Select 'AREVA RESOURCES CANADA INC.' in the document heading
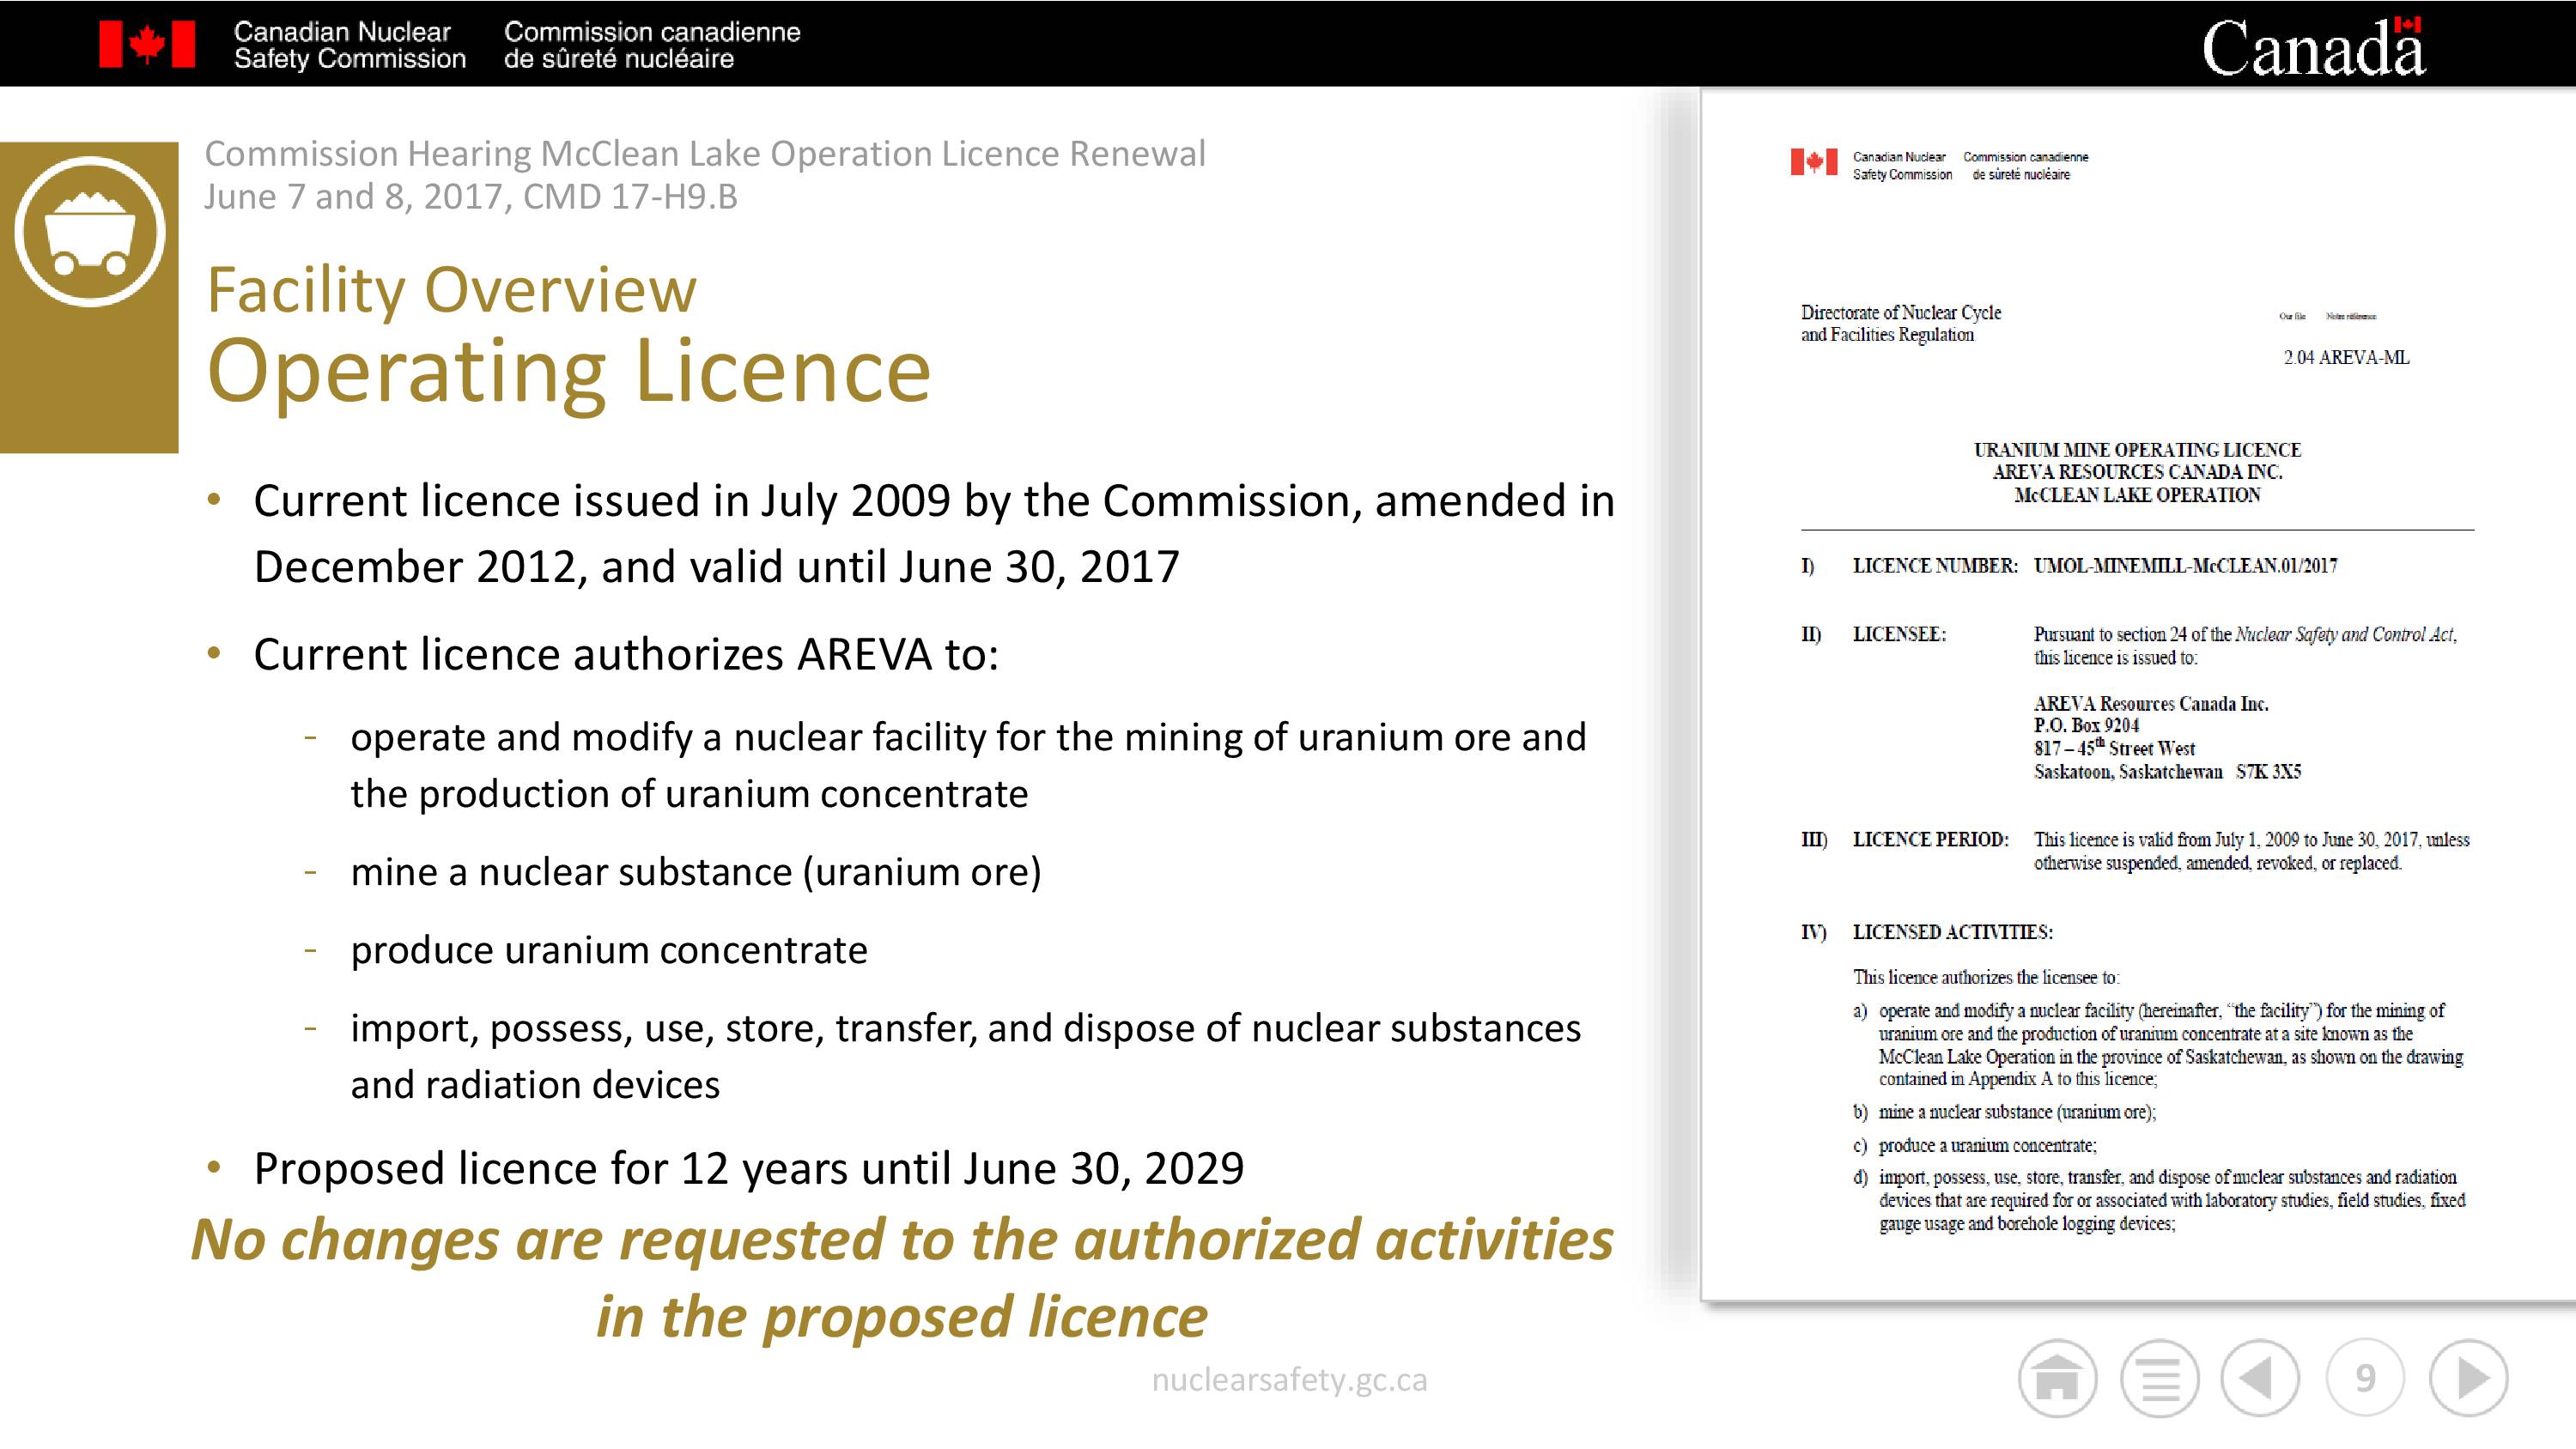 coord(2137,472)
